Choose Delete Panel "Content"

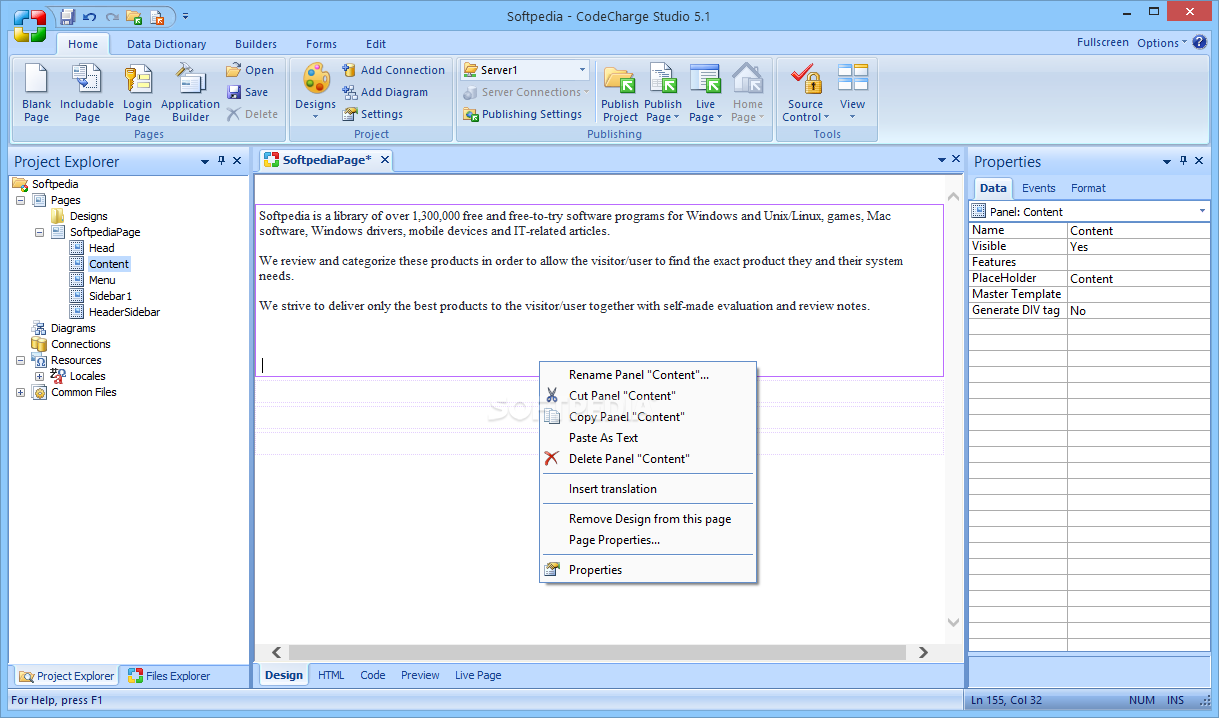click(x=648, y=459)
